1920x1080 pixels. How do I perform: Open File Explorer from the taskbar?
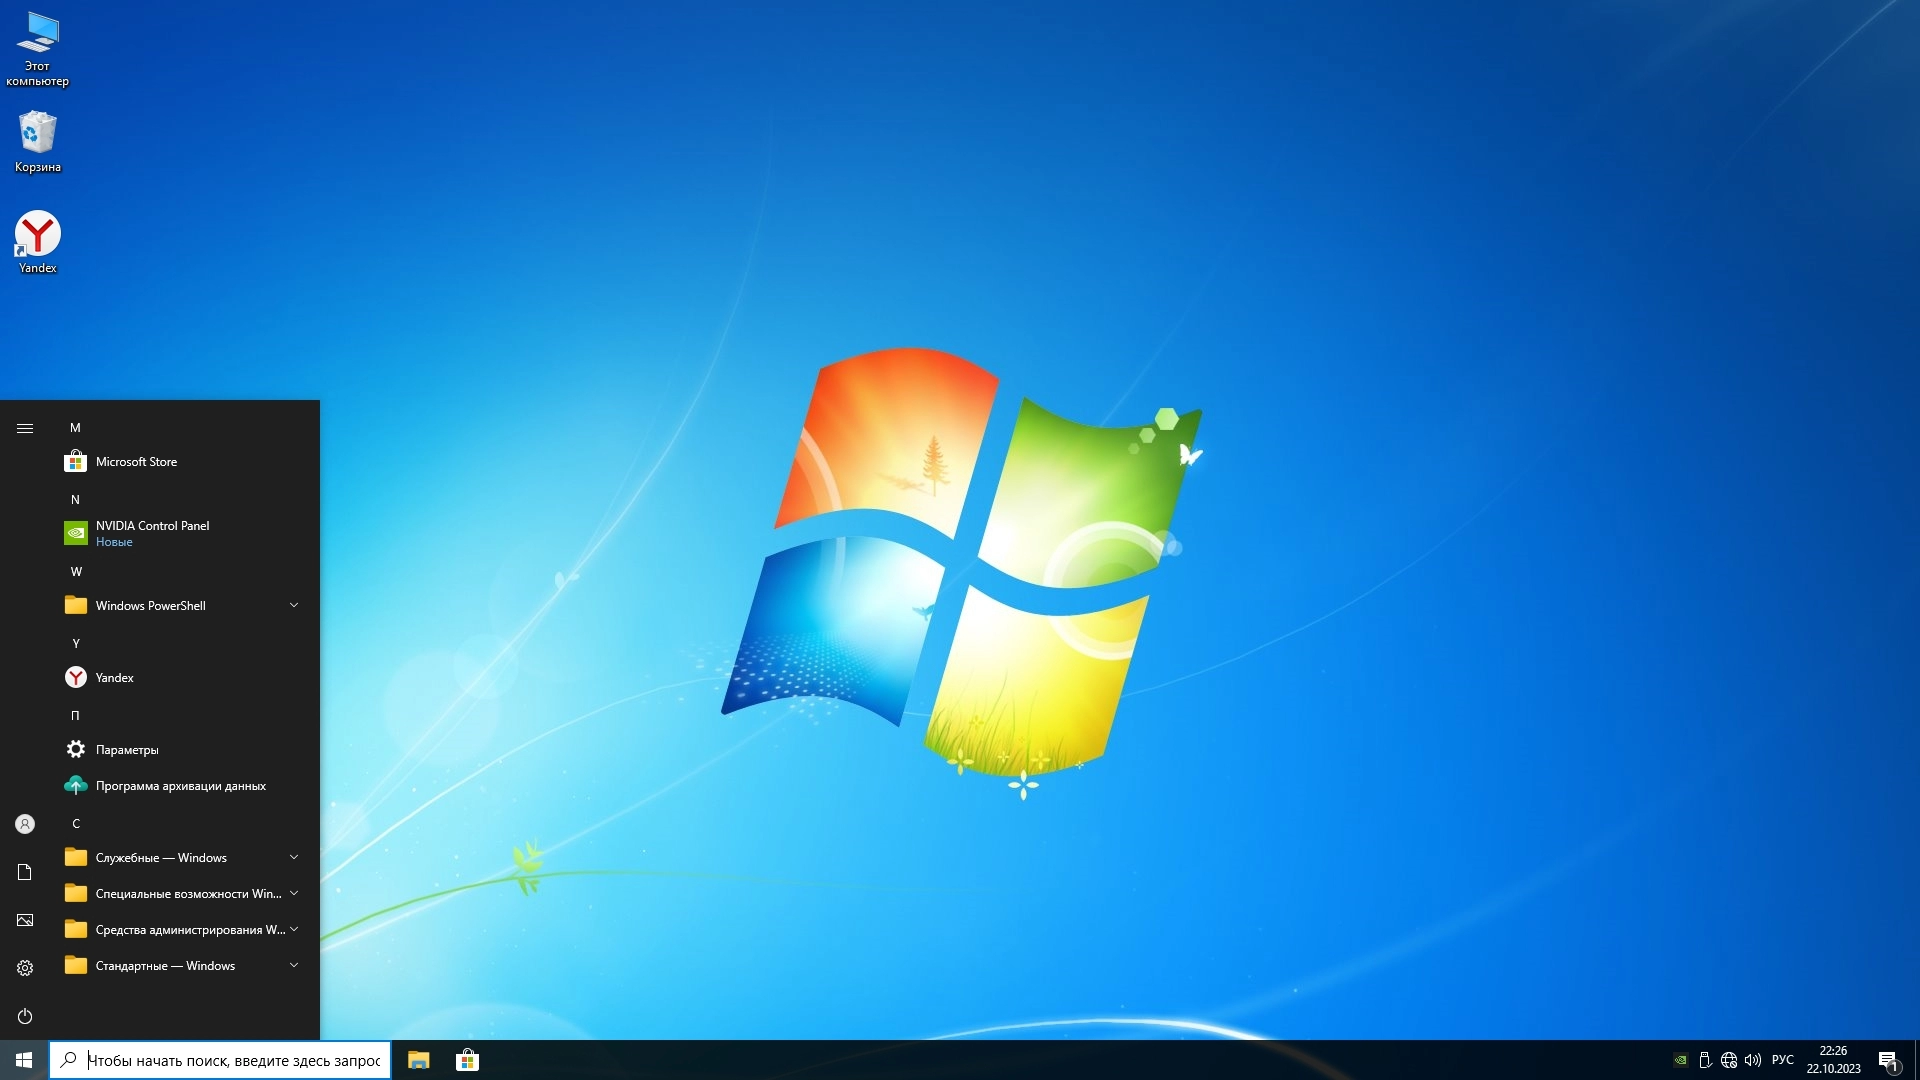pyautogui.click(x=419, y=1060)
